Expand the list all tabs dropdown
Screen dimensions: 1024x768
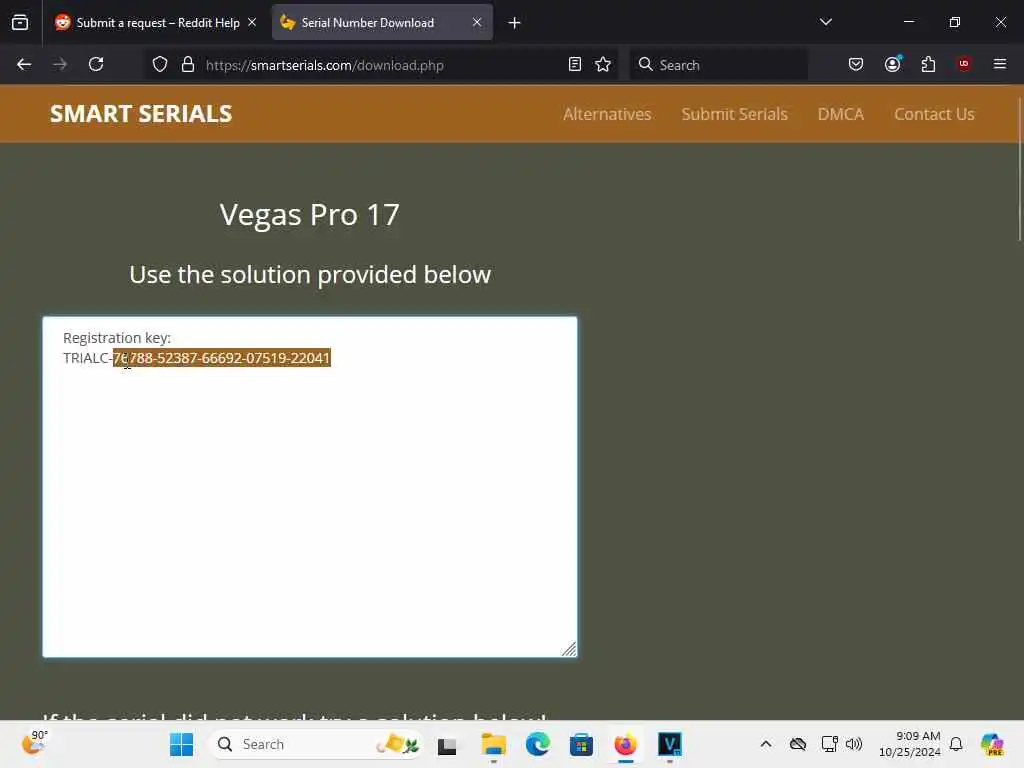825,22
